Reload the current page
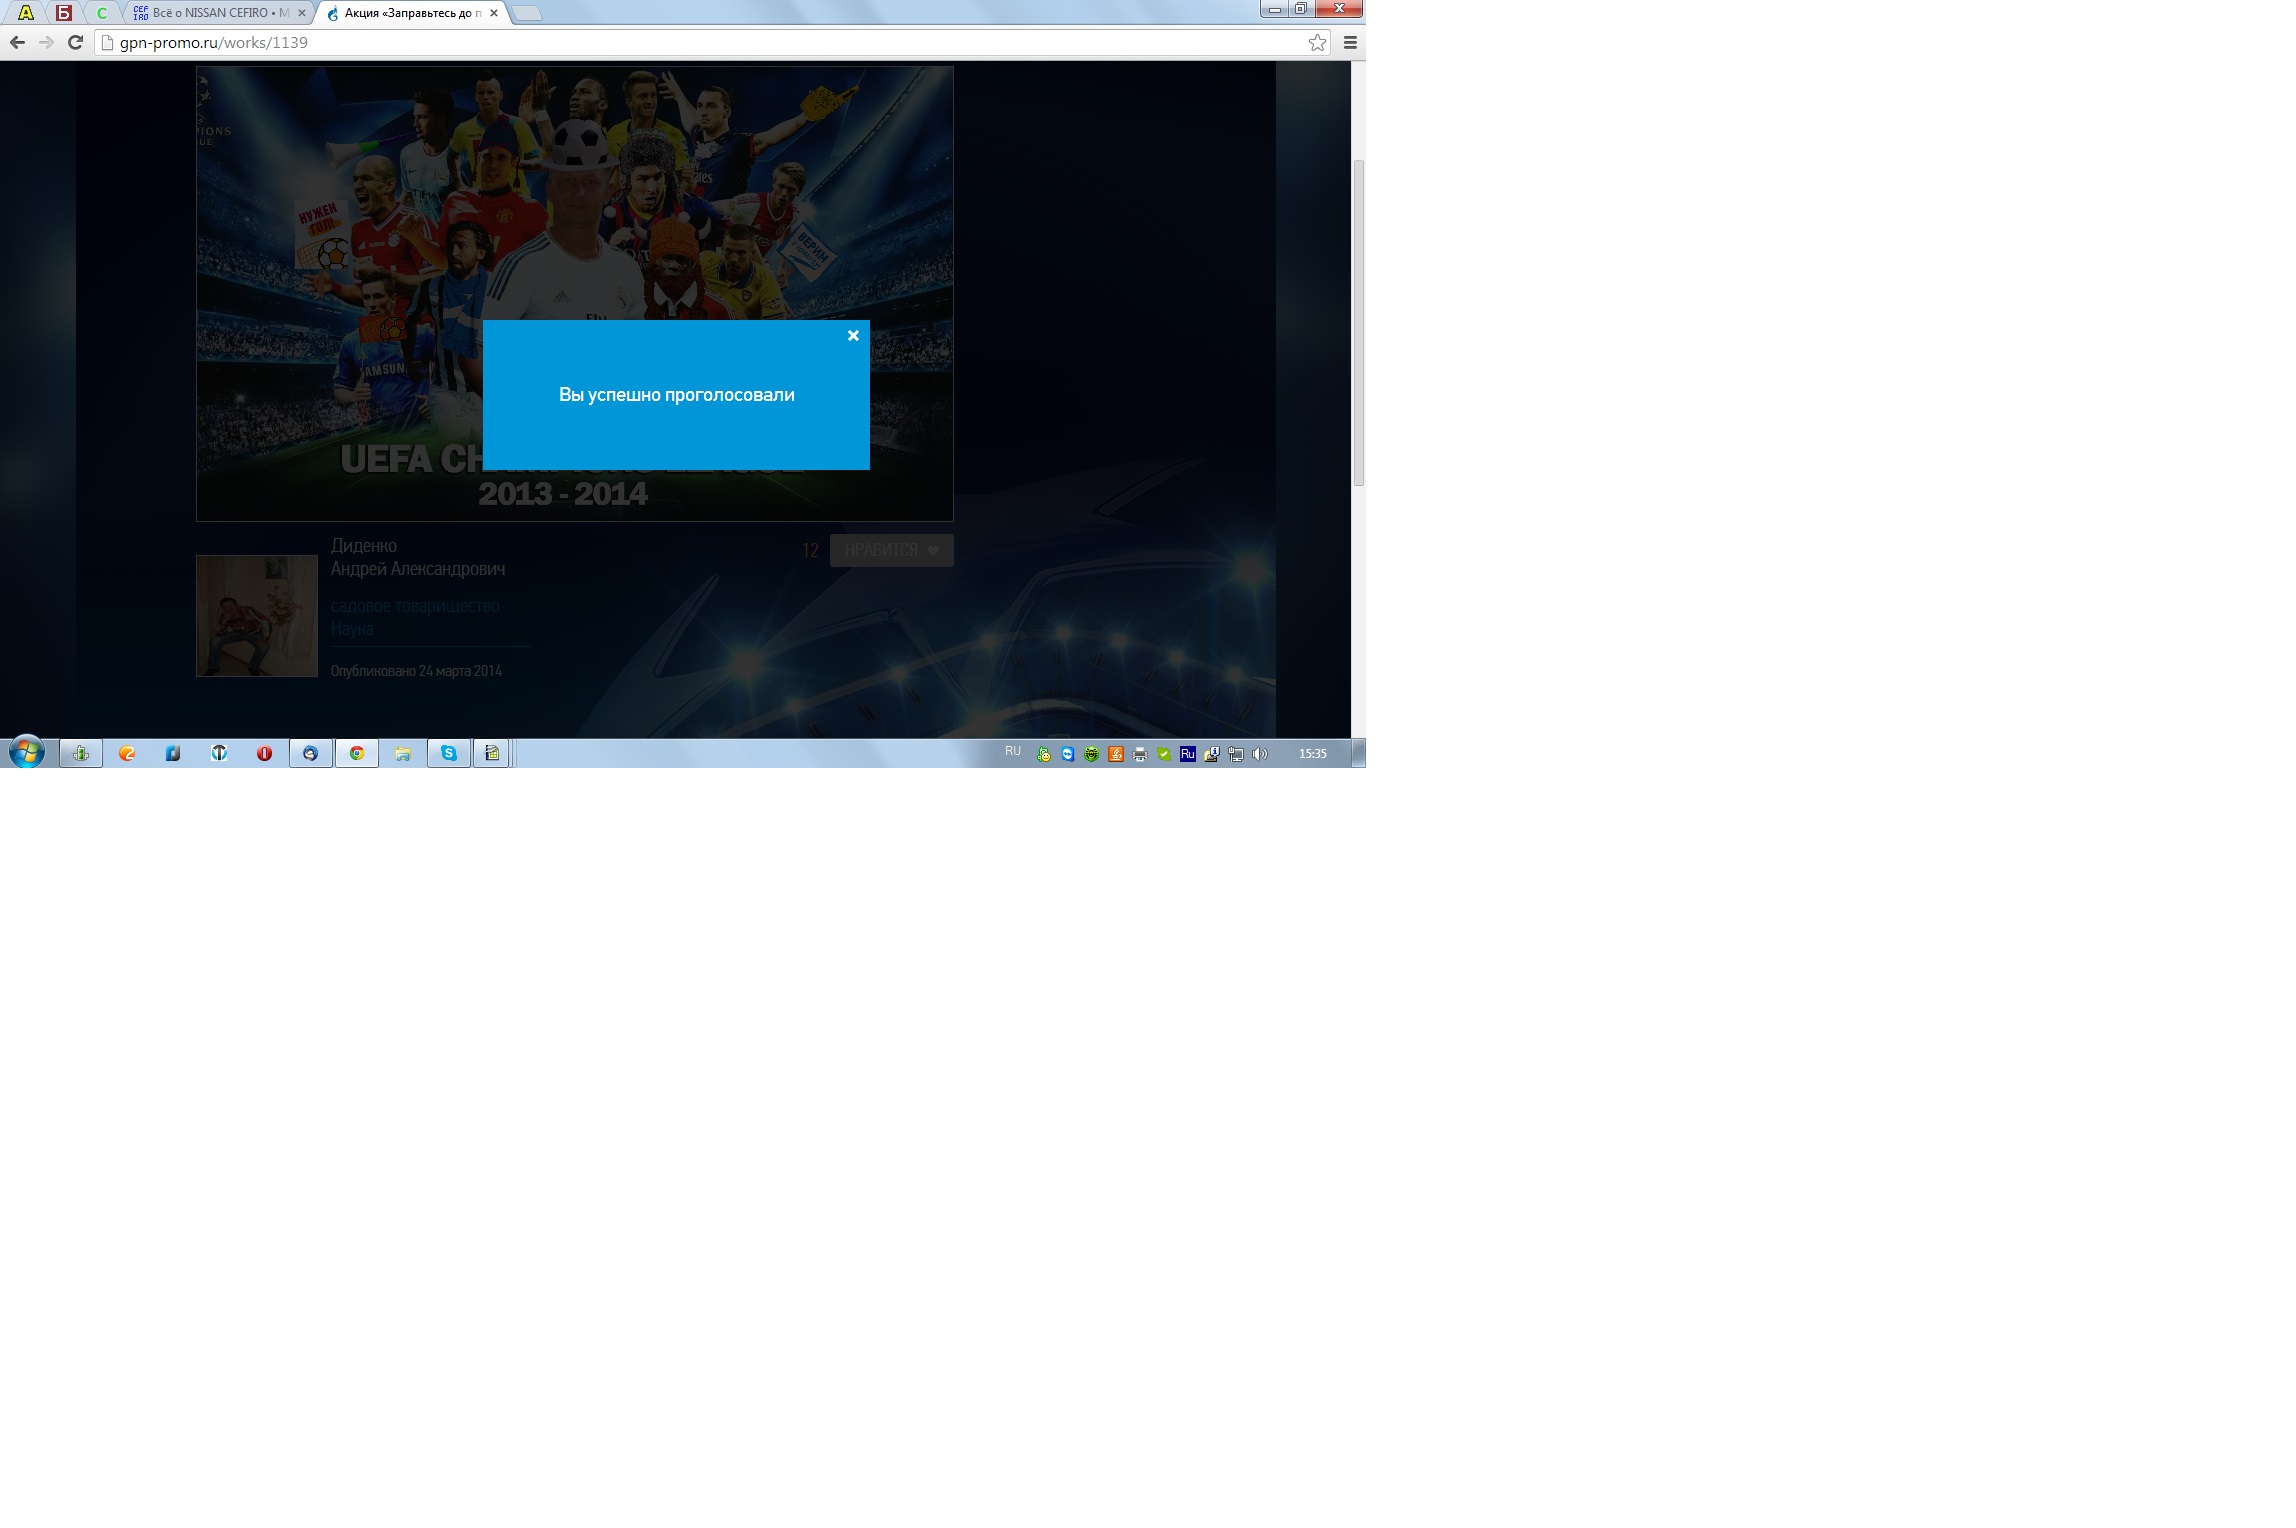The height and width of the screenshot is (1528, 2296). [75, 42]
